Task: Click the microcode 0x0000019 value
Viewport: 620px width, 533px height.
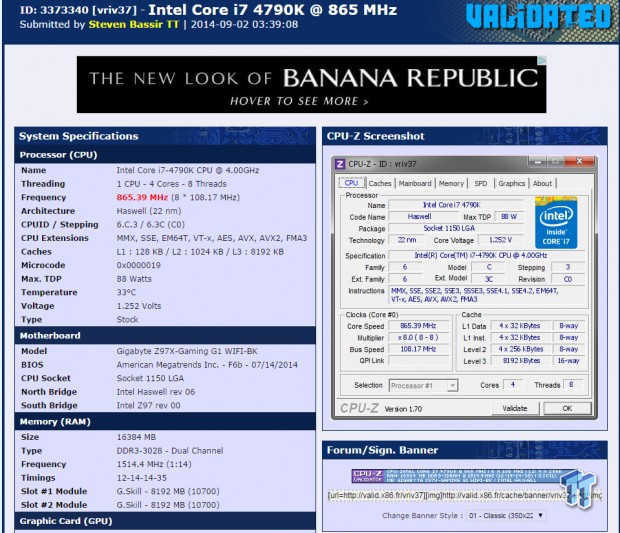Action: click(x=138, y=265)
